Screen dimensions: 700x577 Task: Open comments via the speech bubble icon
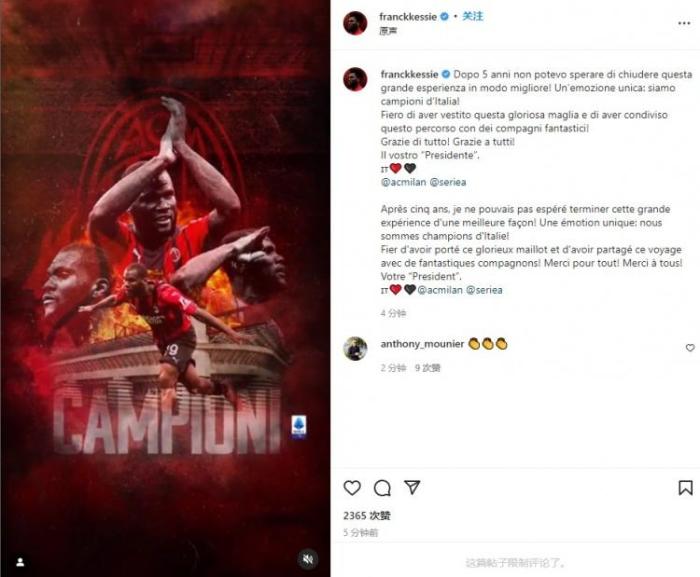click(382, 488)
